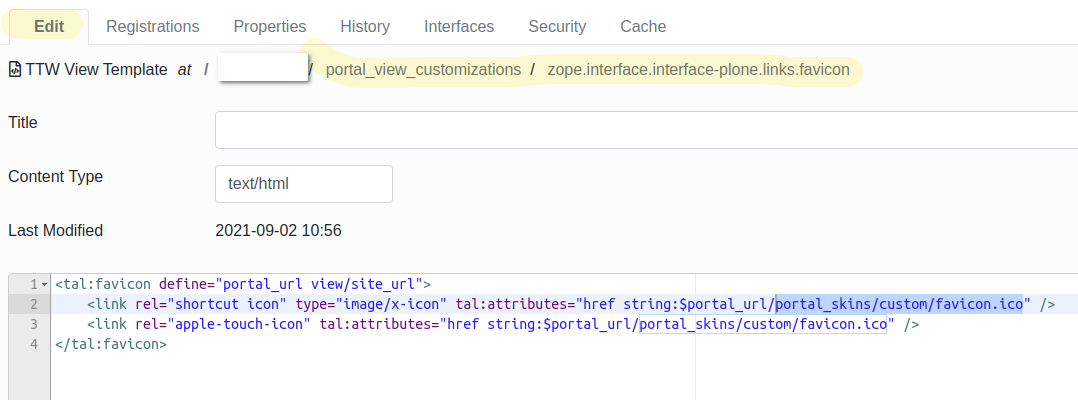View the History tab
This screenshot has height=400, width=1078.
(x=365, y=27)
